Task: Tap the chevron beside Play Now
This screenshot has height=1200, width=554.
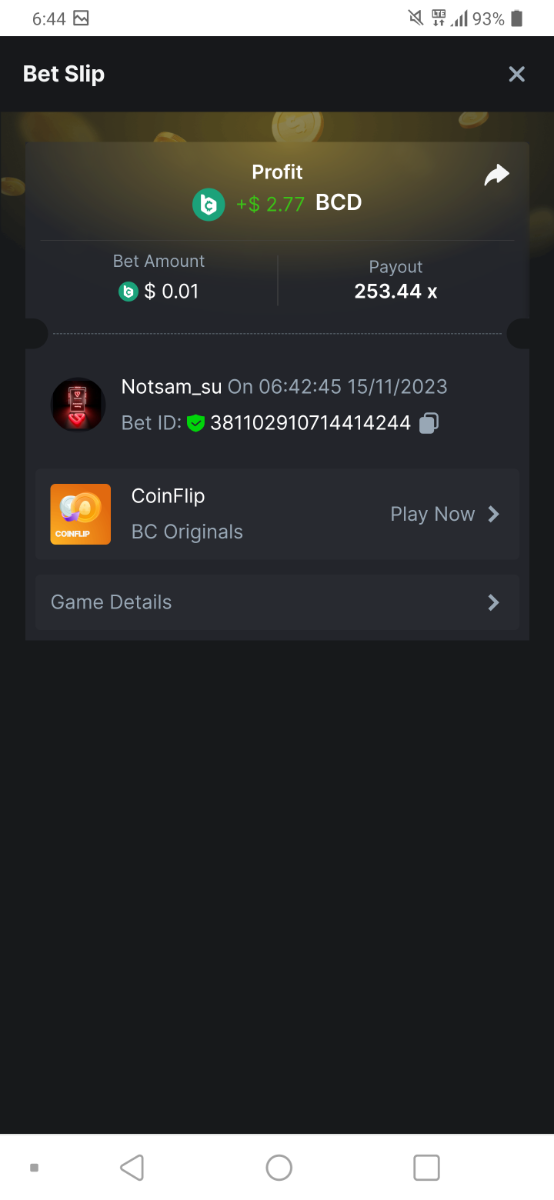Action: coord(493,514)
